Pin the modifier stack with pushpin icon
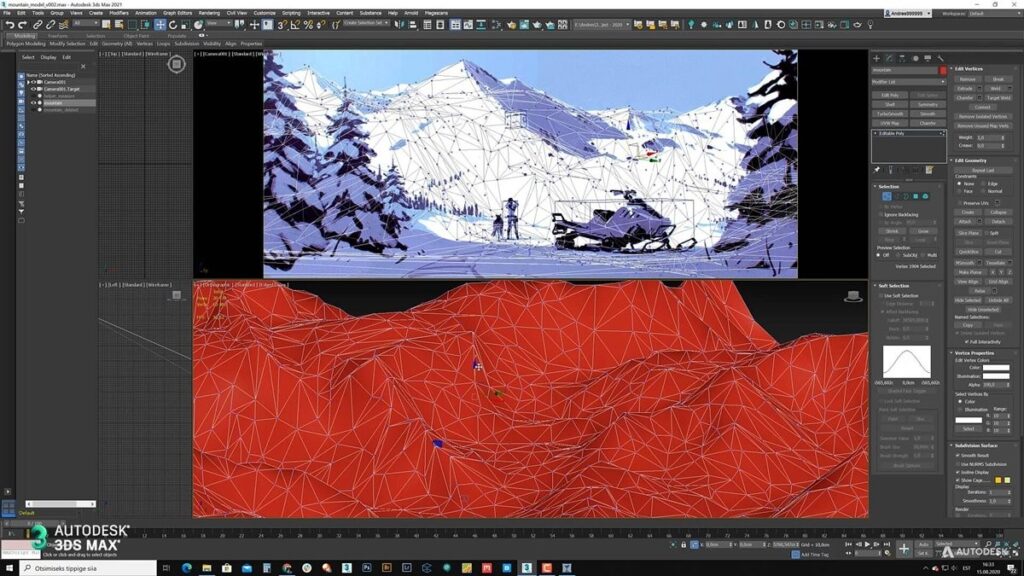Image resolution: width=1024 pixels, height=576 pixels. pyautogui.click(x=876, y=170)
